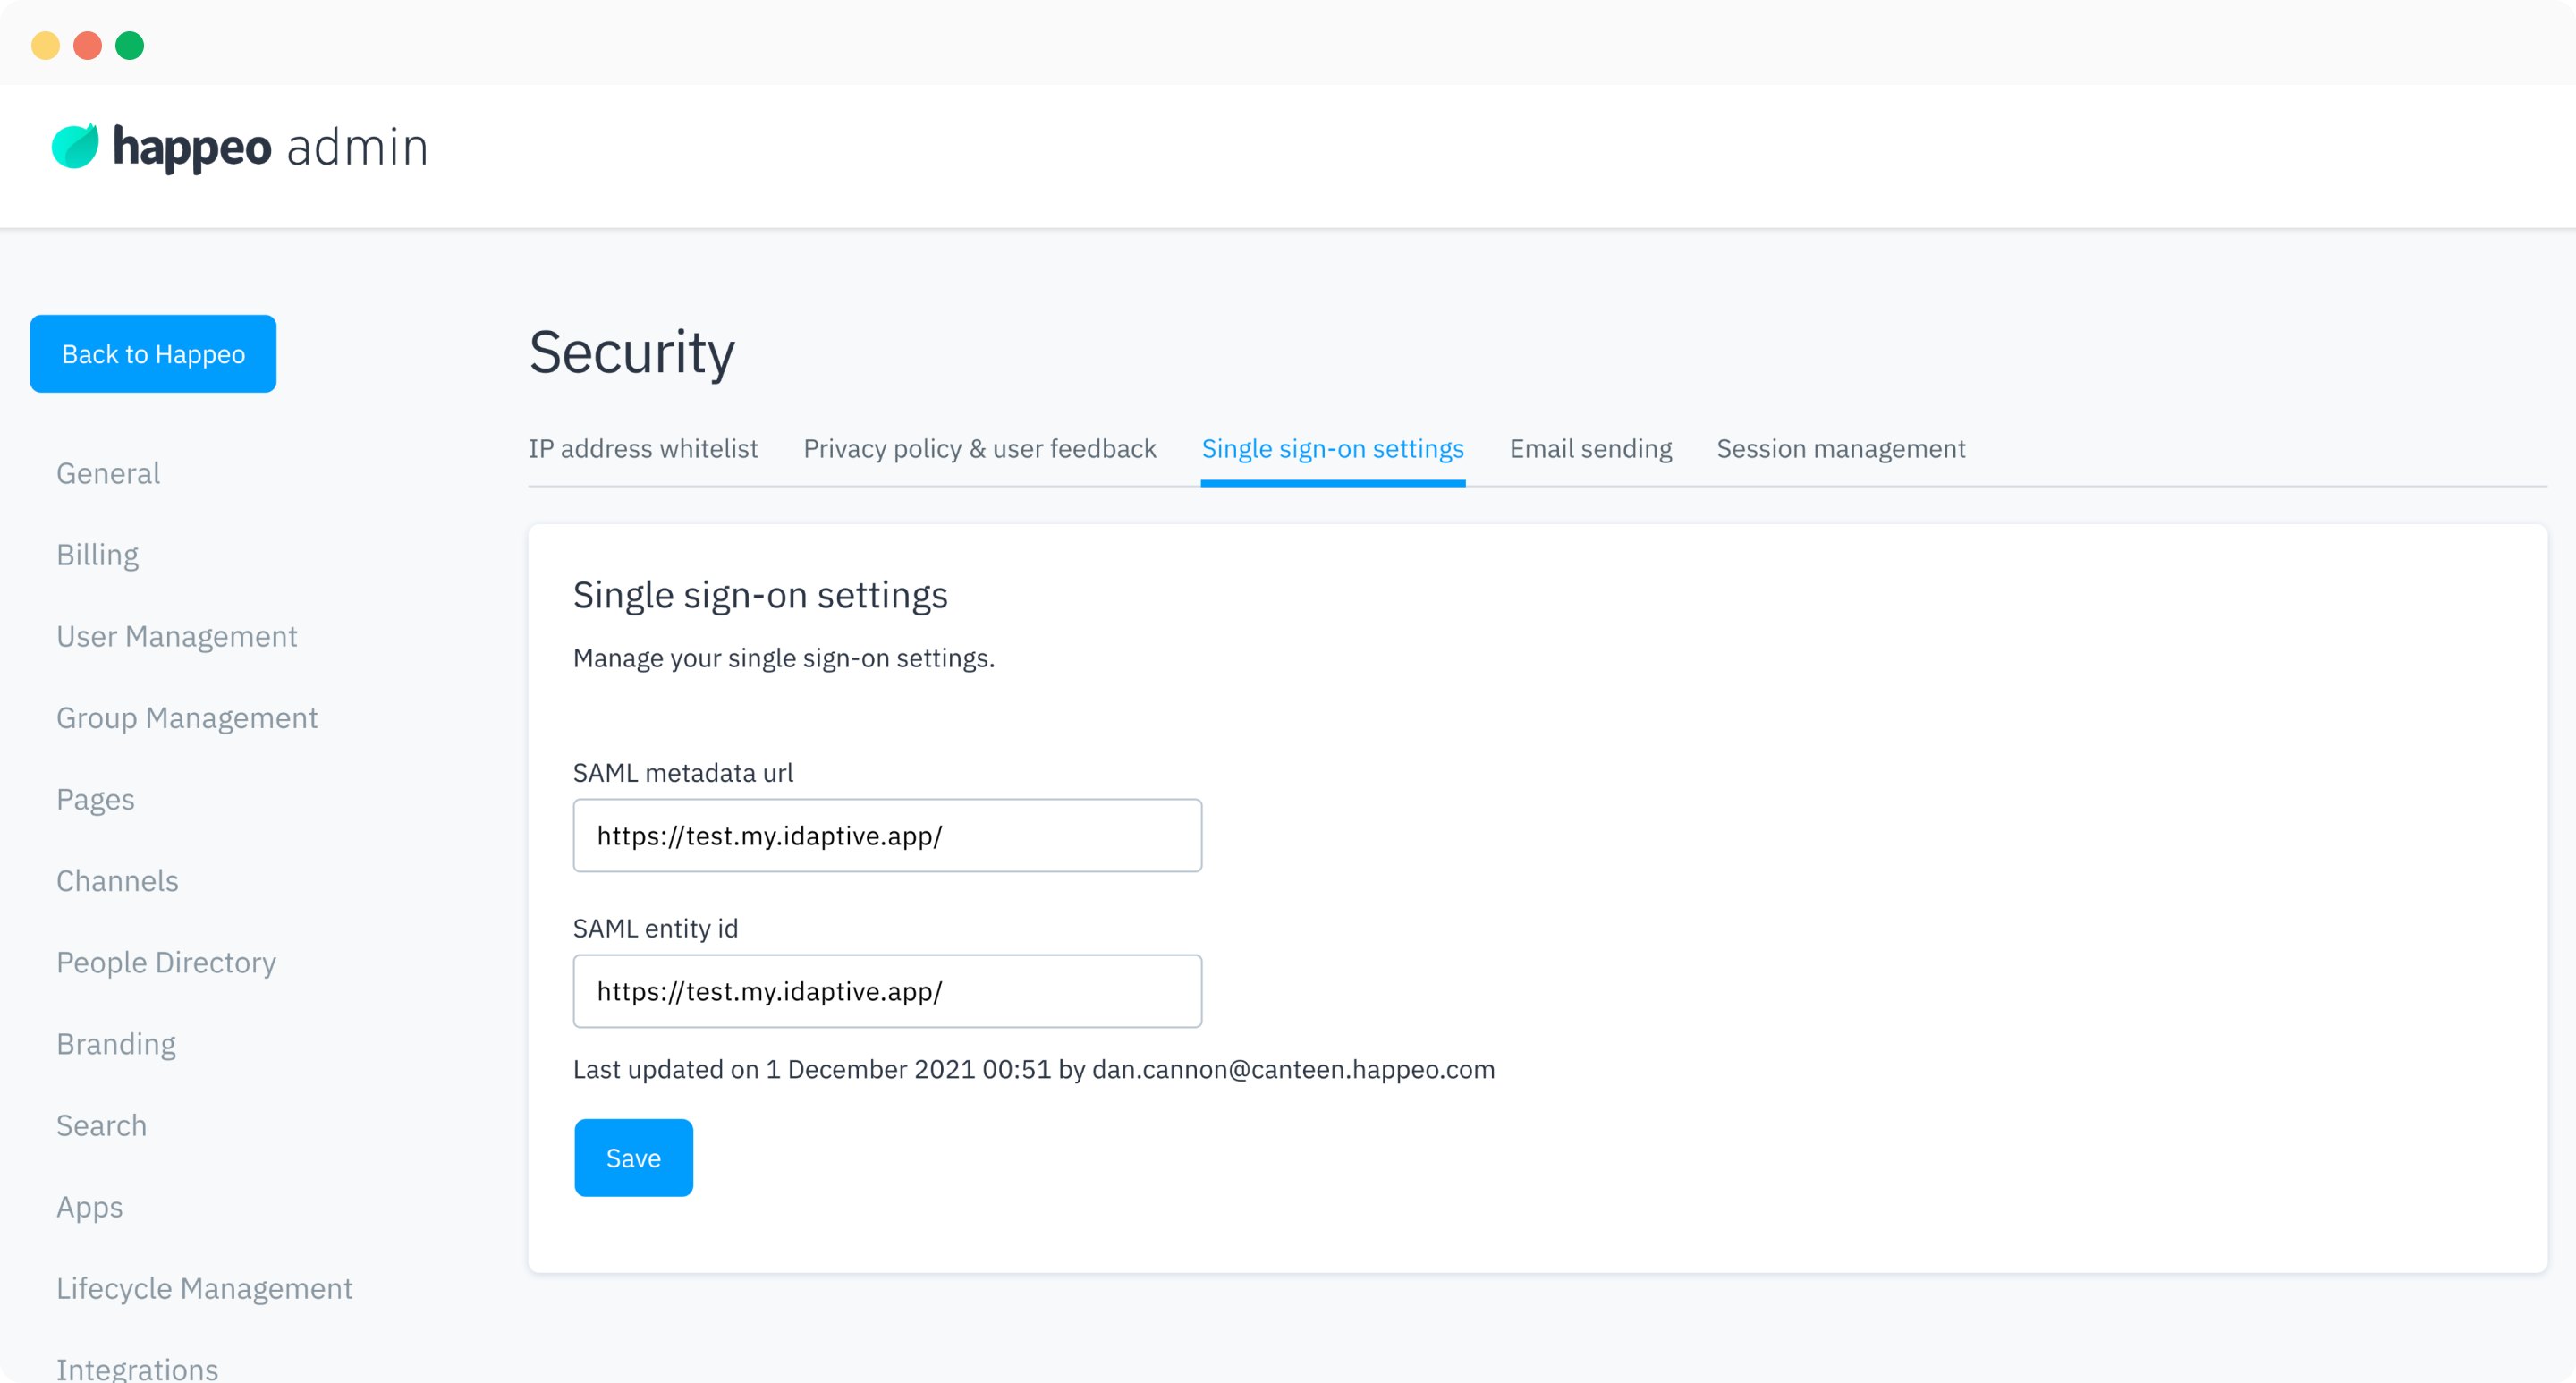The width and height of the screenshot is (2576, 1383).
Task: Switch to Session management settings
Action: (x=1840, y=449)
